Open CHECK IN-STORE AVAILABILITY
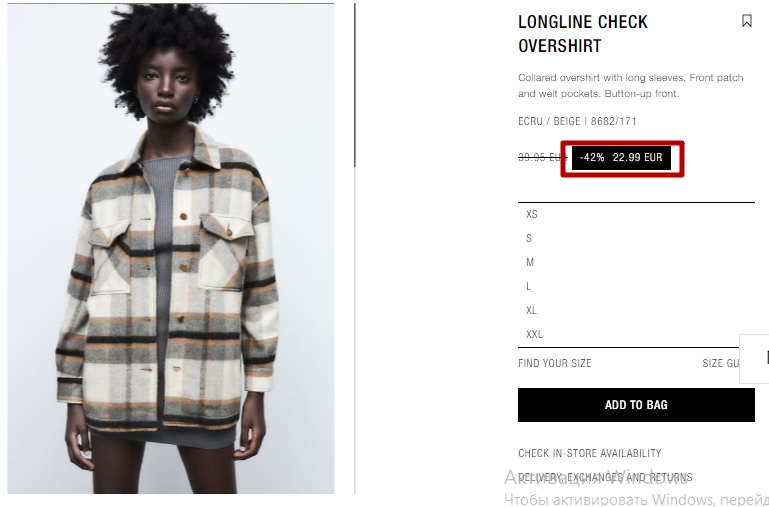769x507 pixels. click(590, 453)
